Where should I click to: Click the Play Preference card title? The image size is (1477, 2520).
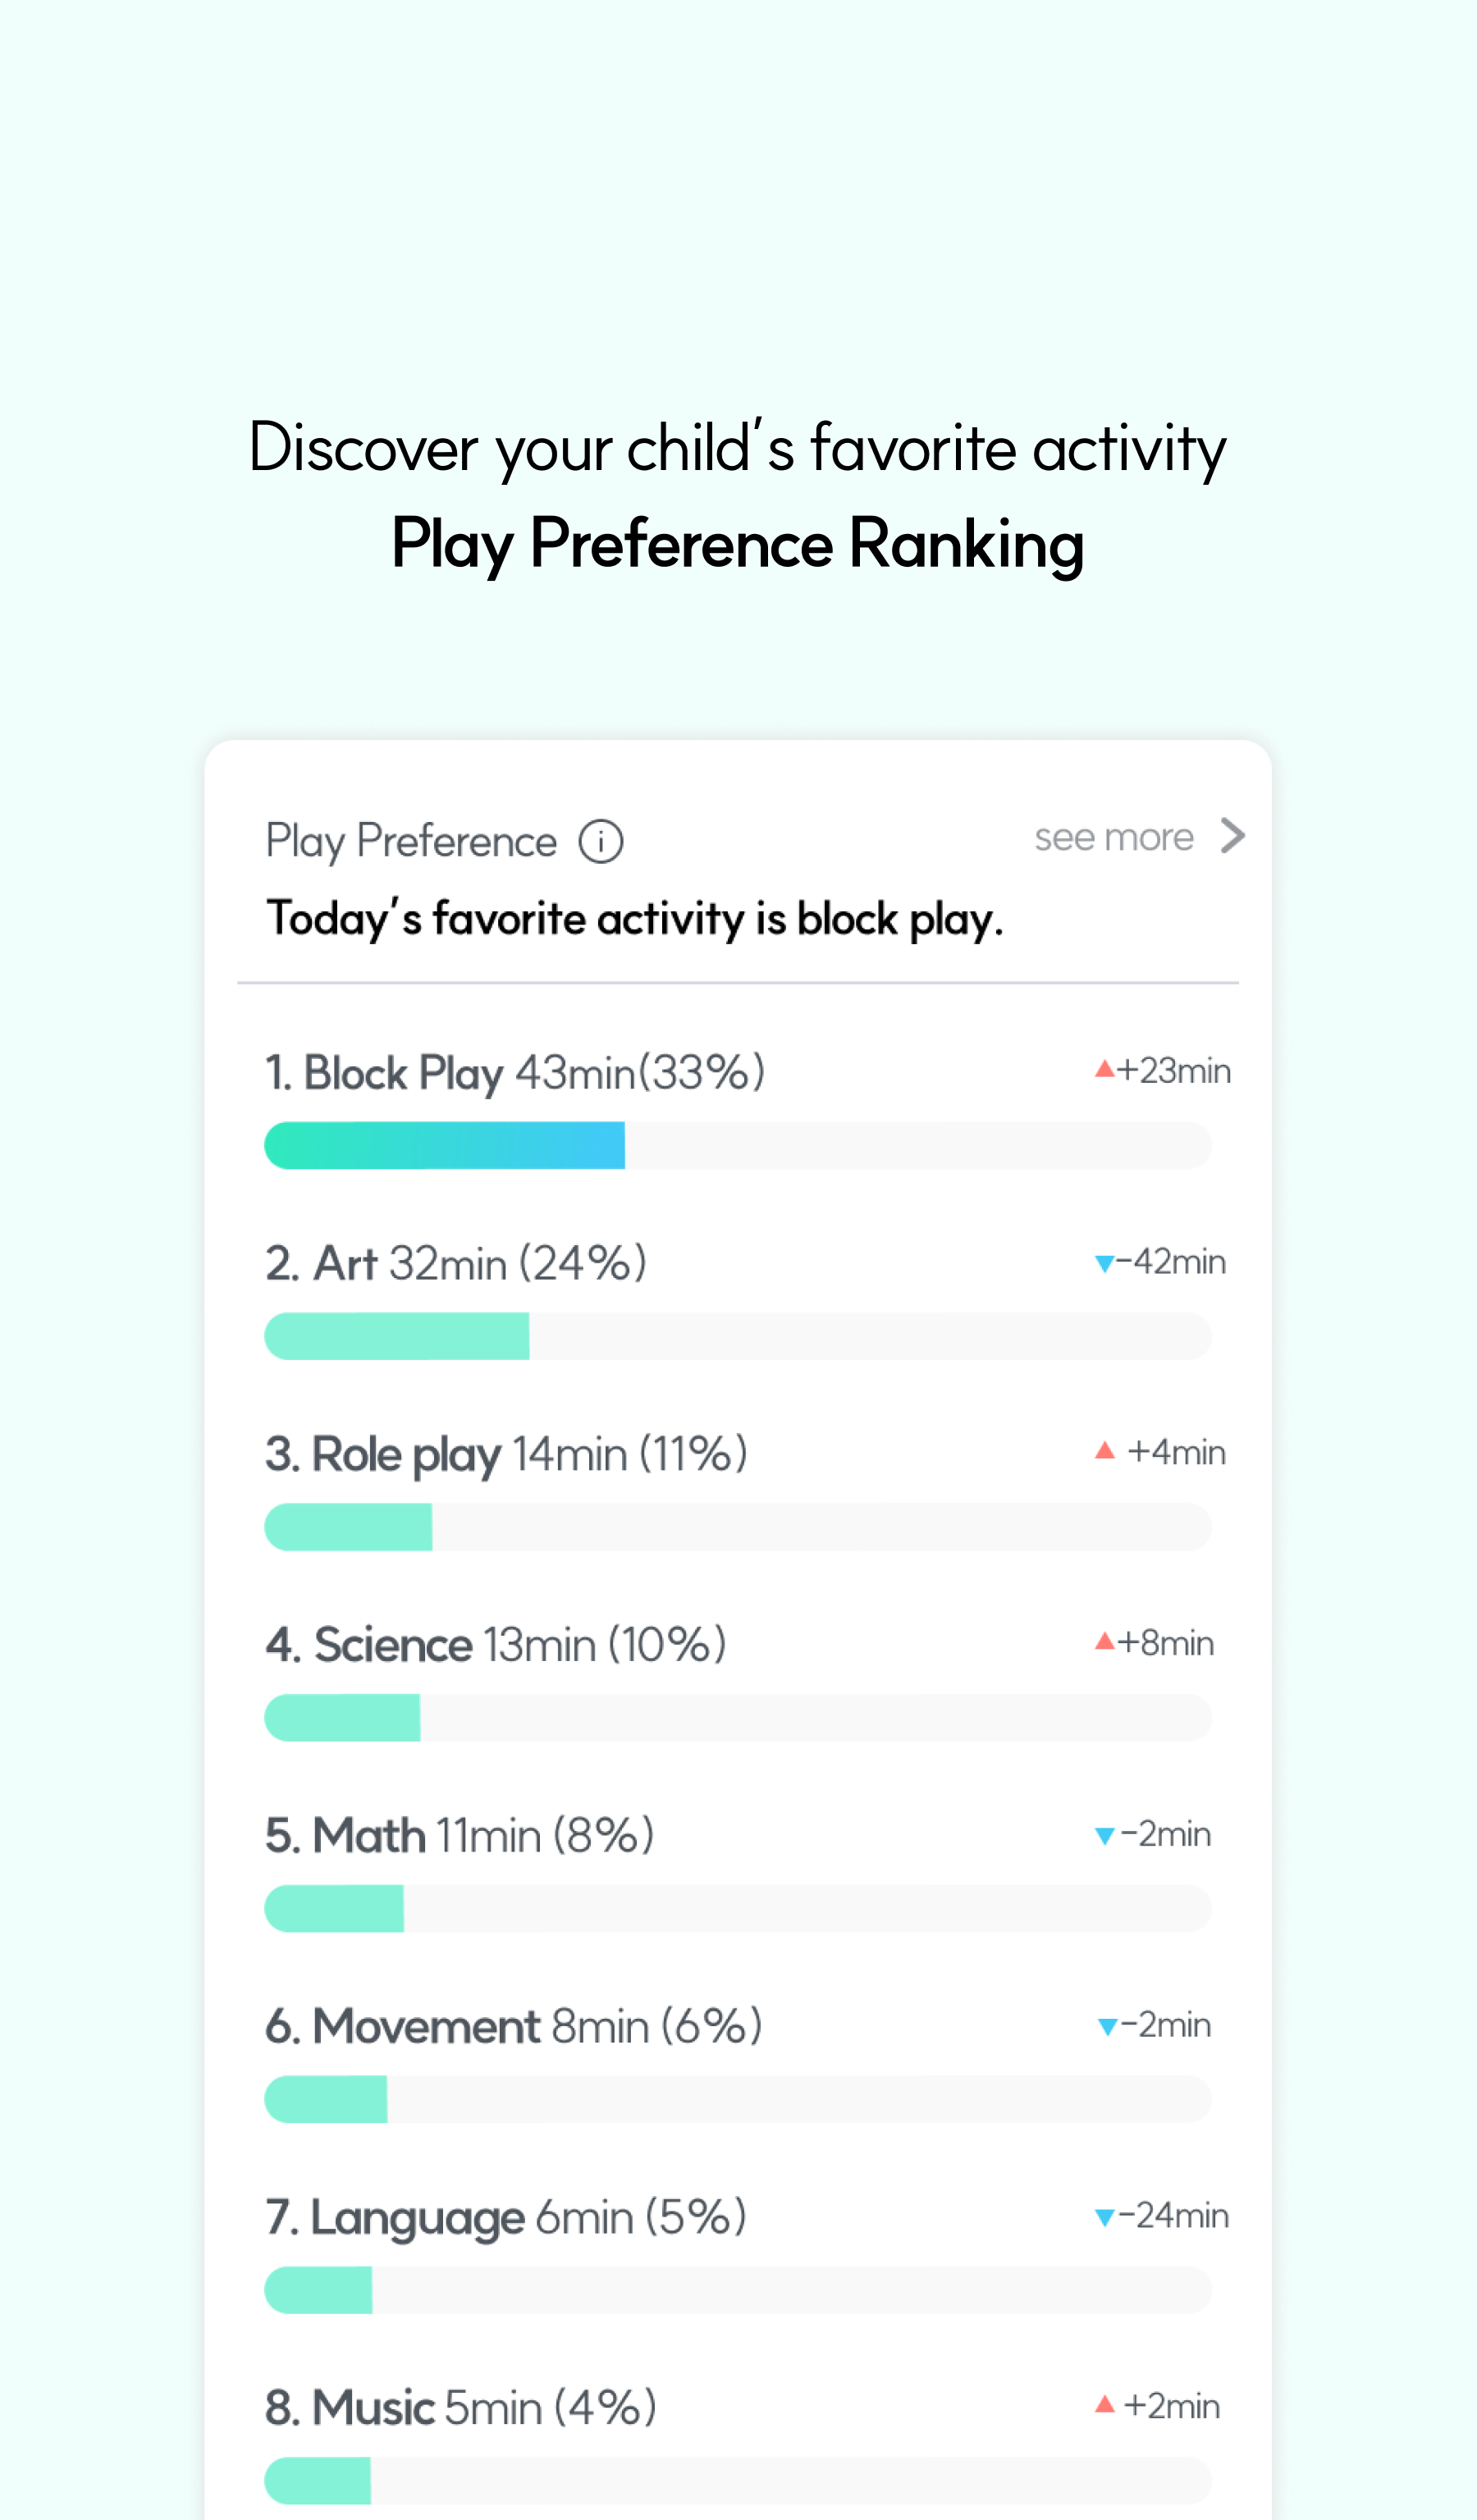(411, 842)
